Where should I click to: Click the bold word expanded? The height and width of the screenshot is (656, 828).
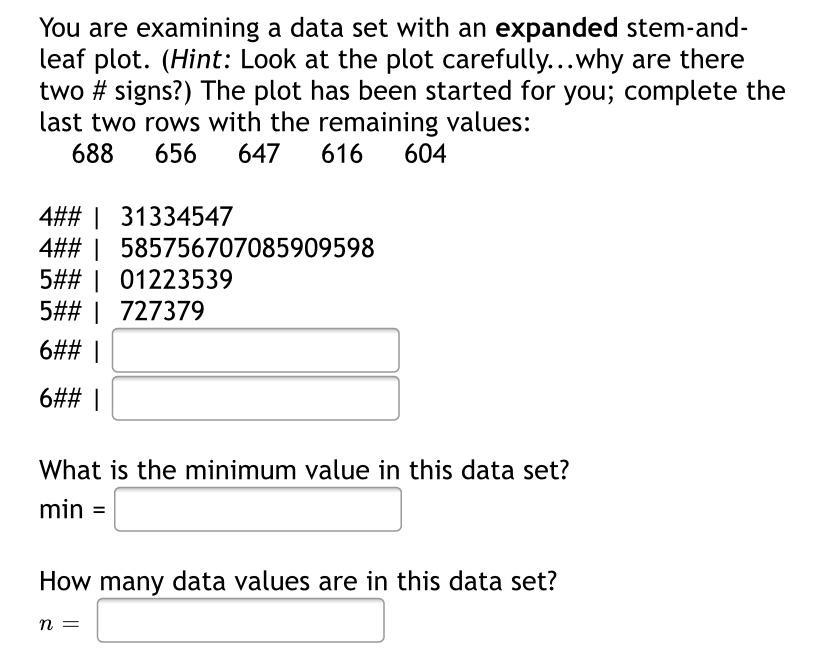pos(557,28)
